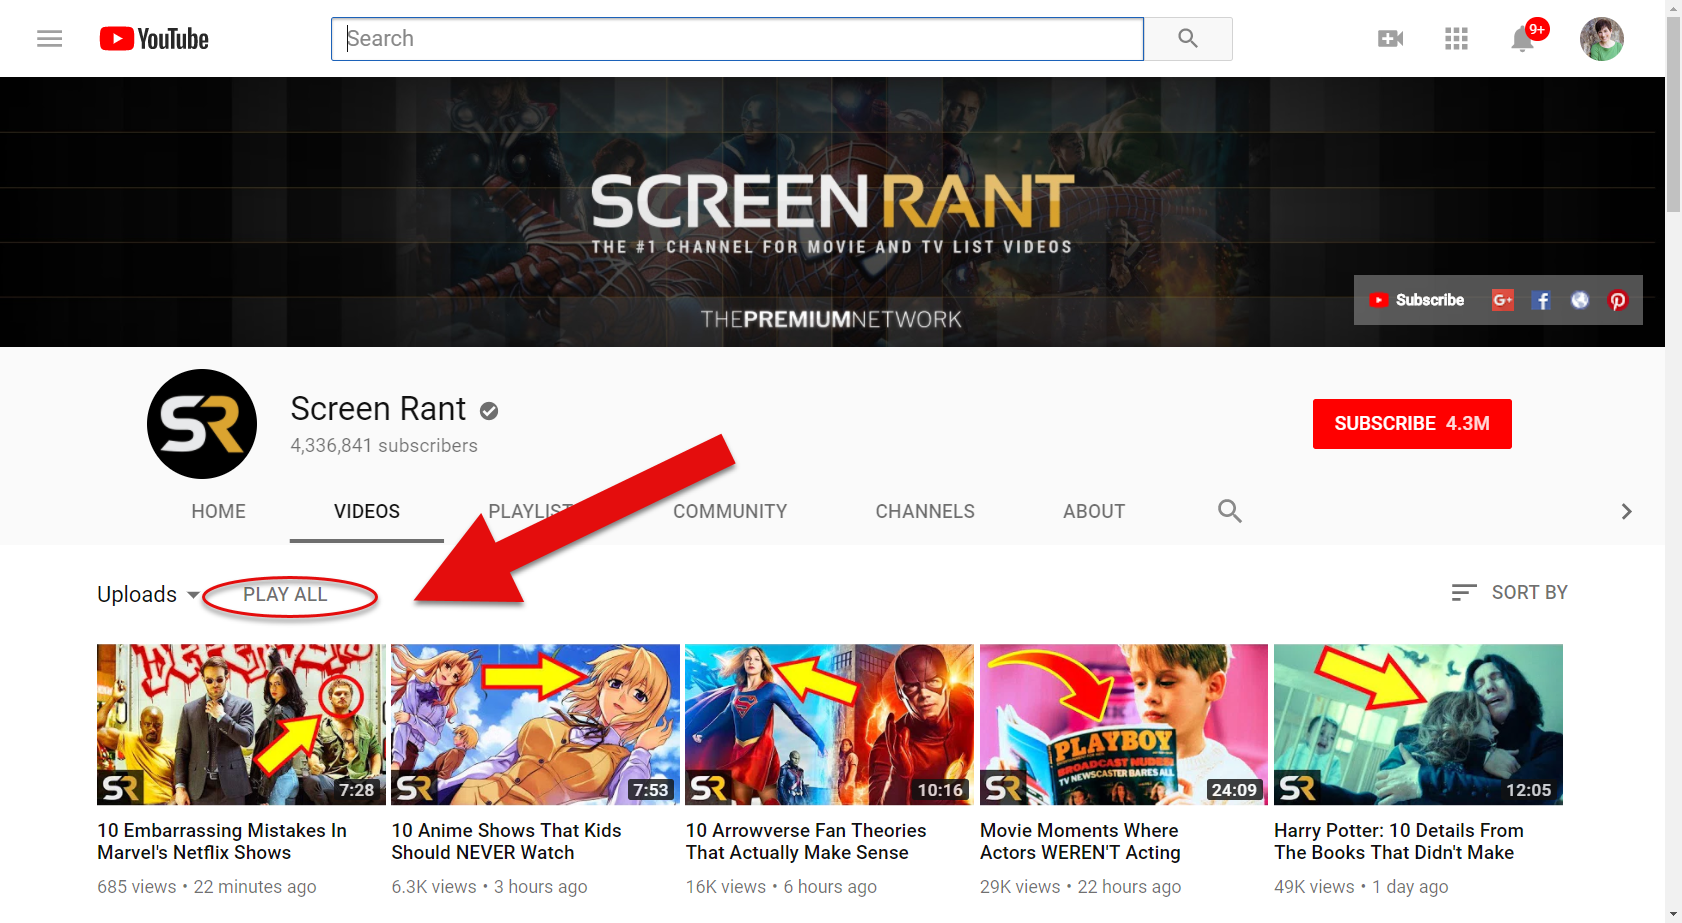This screenshot has height=923, width=1682.
Task: Show more channel tabs with right chevron
Action: point(1626,511)
